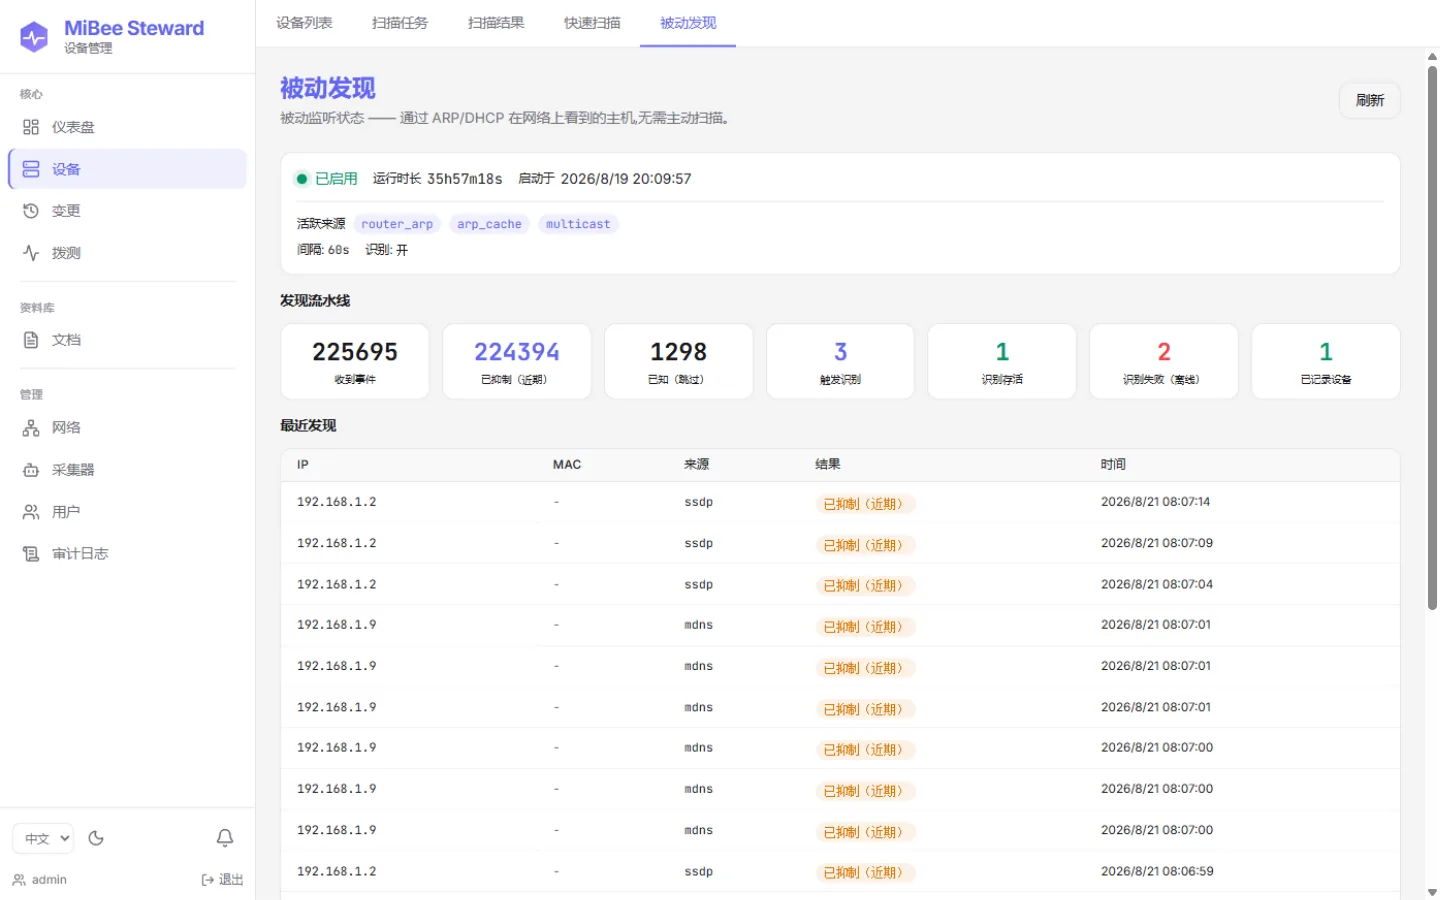This screenshot has width=1440, height=900.
Task: Click the 来源 column header
Action: [x=697, y=465]
